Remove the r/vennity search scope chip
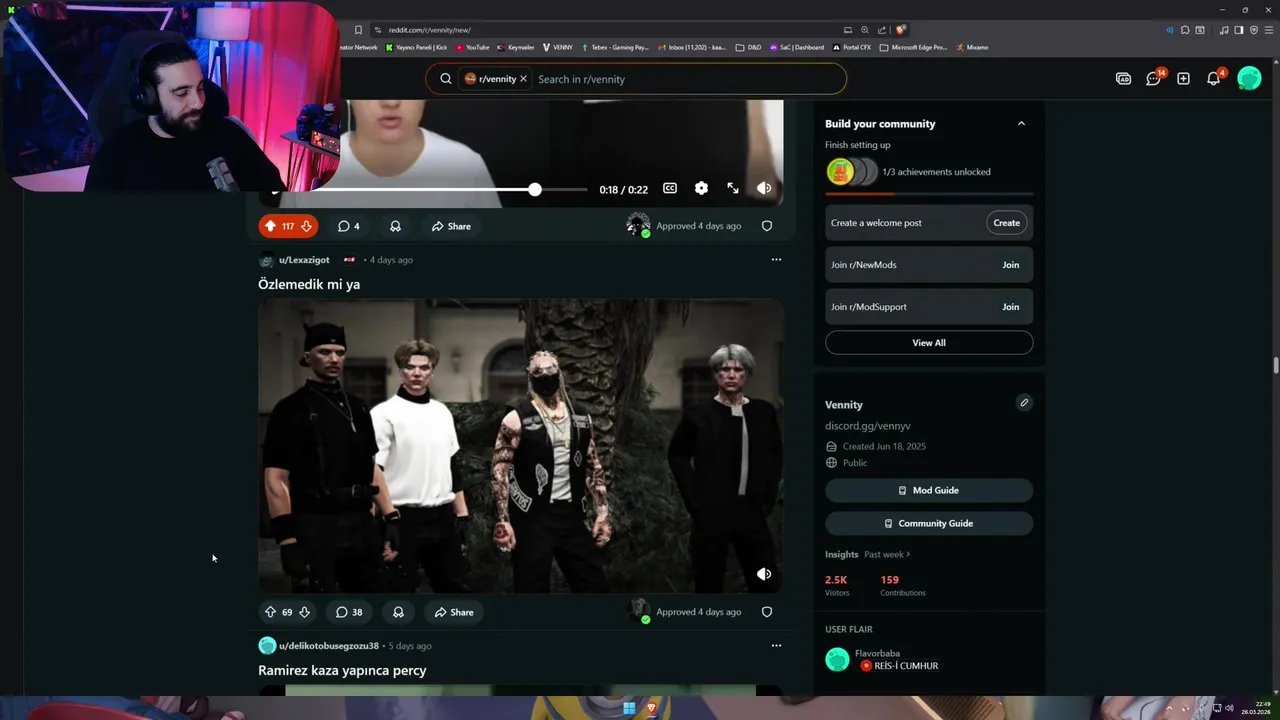1280x720 pixels. (523, 79)
